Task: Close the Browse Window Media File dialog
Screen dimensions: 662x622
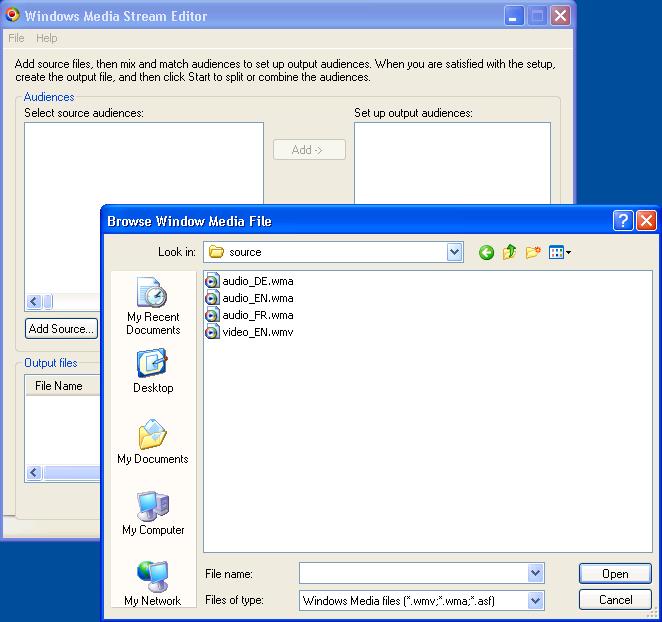Action: tap(646, 221)
